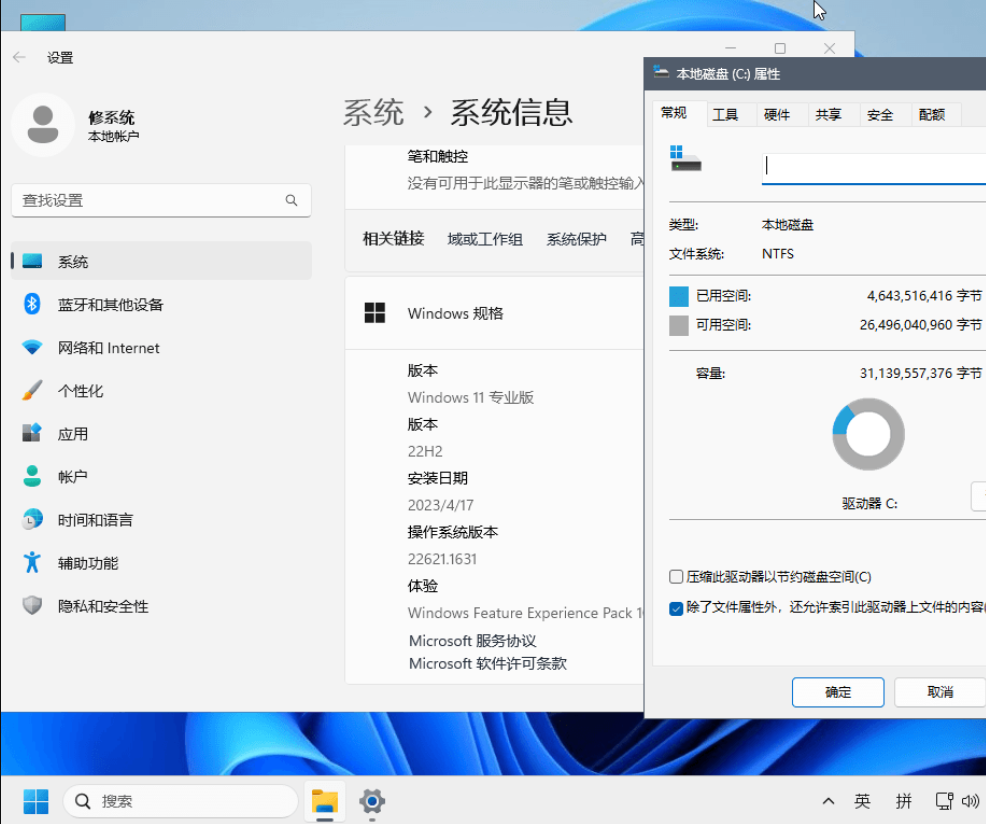Click the 英 input language indicator

[x=862, y=801]
